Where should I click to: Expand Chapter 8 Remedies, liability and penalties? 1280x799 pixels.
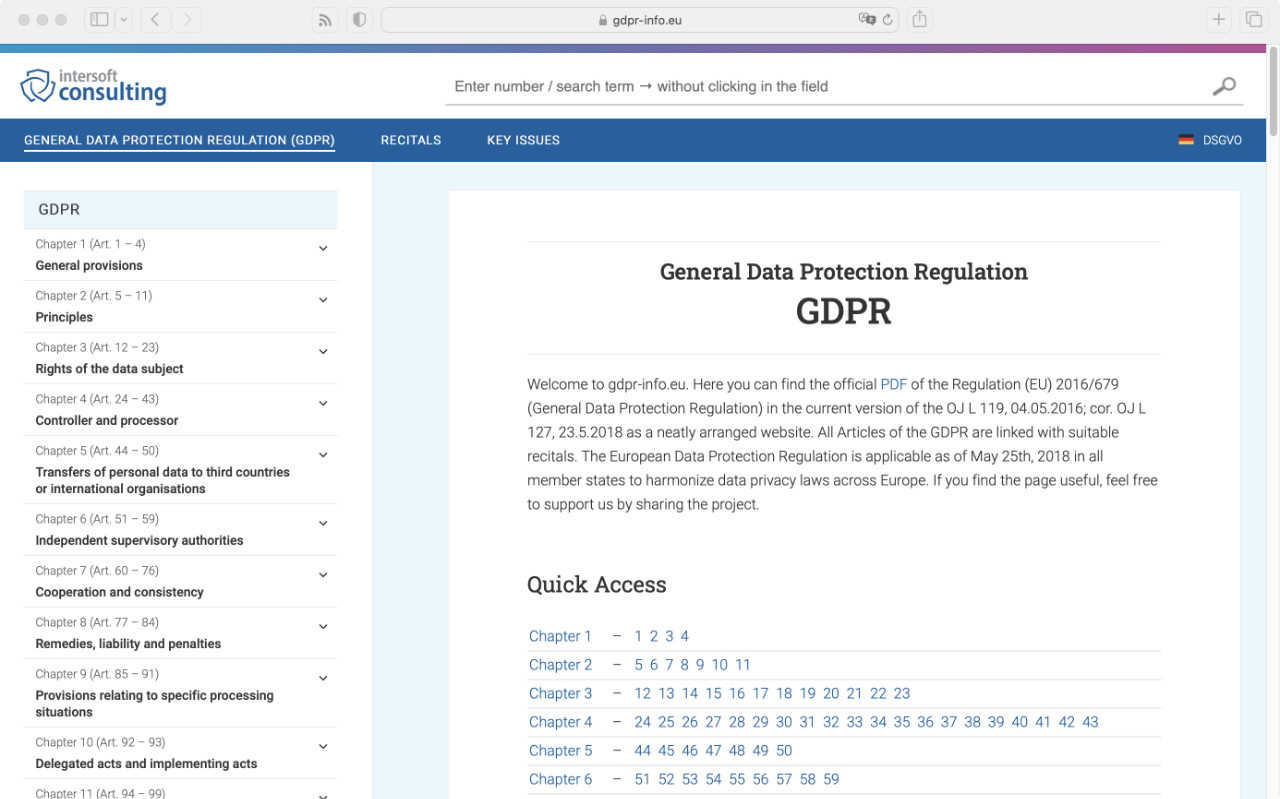(323, 627)
